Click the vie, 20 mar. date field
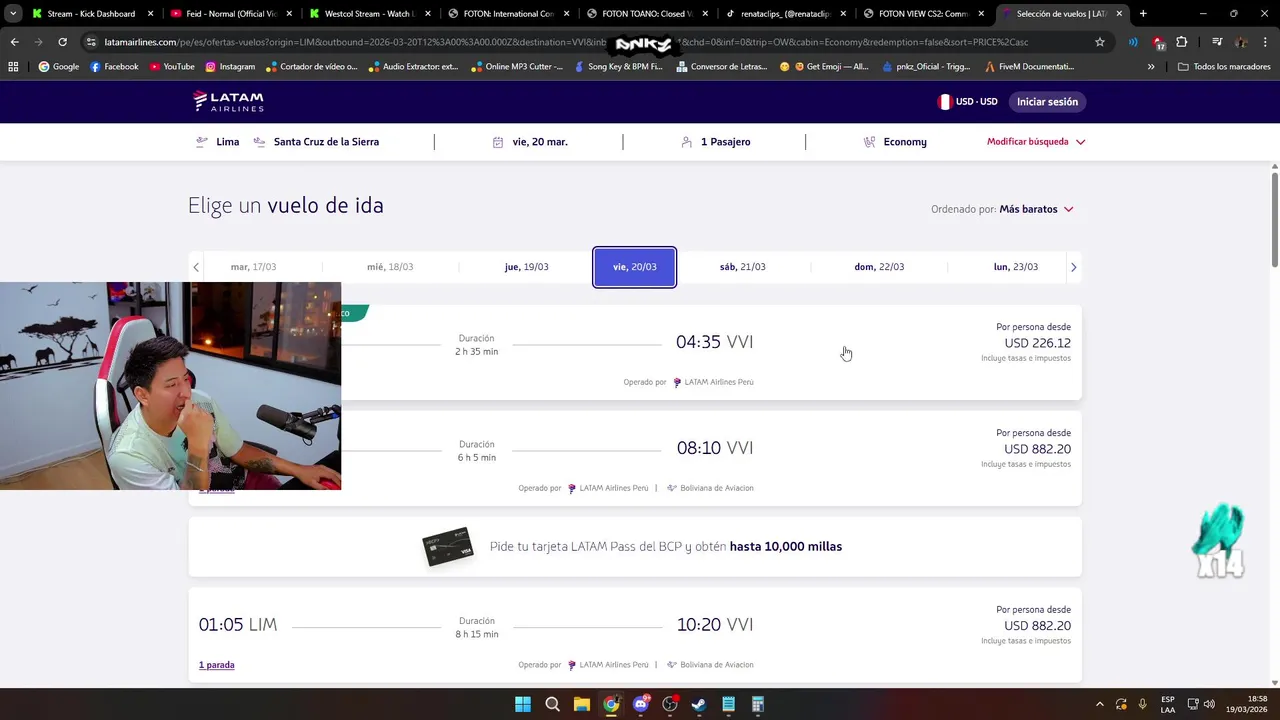The width and height of the screenshot is (1280, 720). [x=530, y=142]
